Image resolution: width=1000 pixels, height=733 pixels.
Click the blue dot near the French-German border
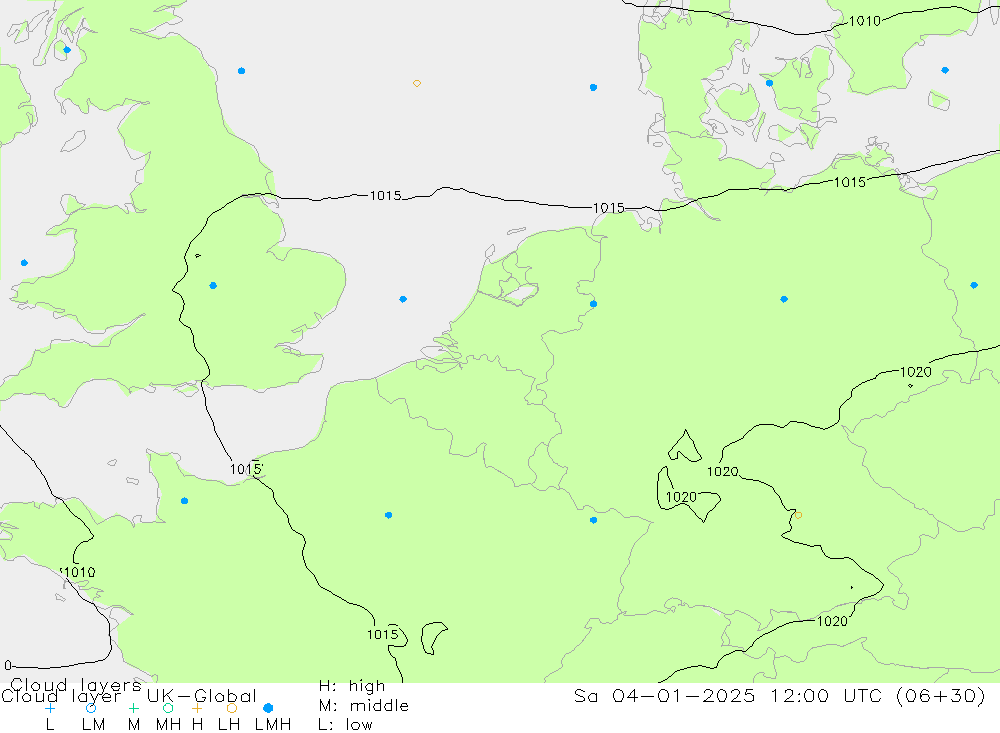(x=593, y=521)
